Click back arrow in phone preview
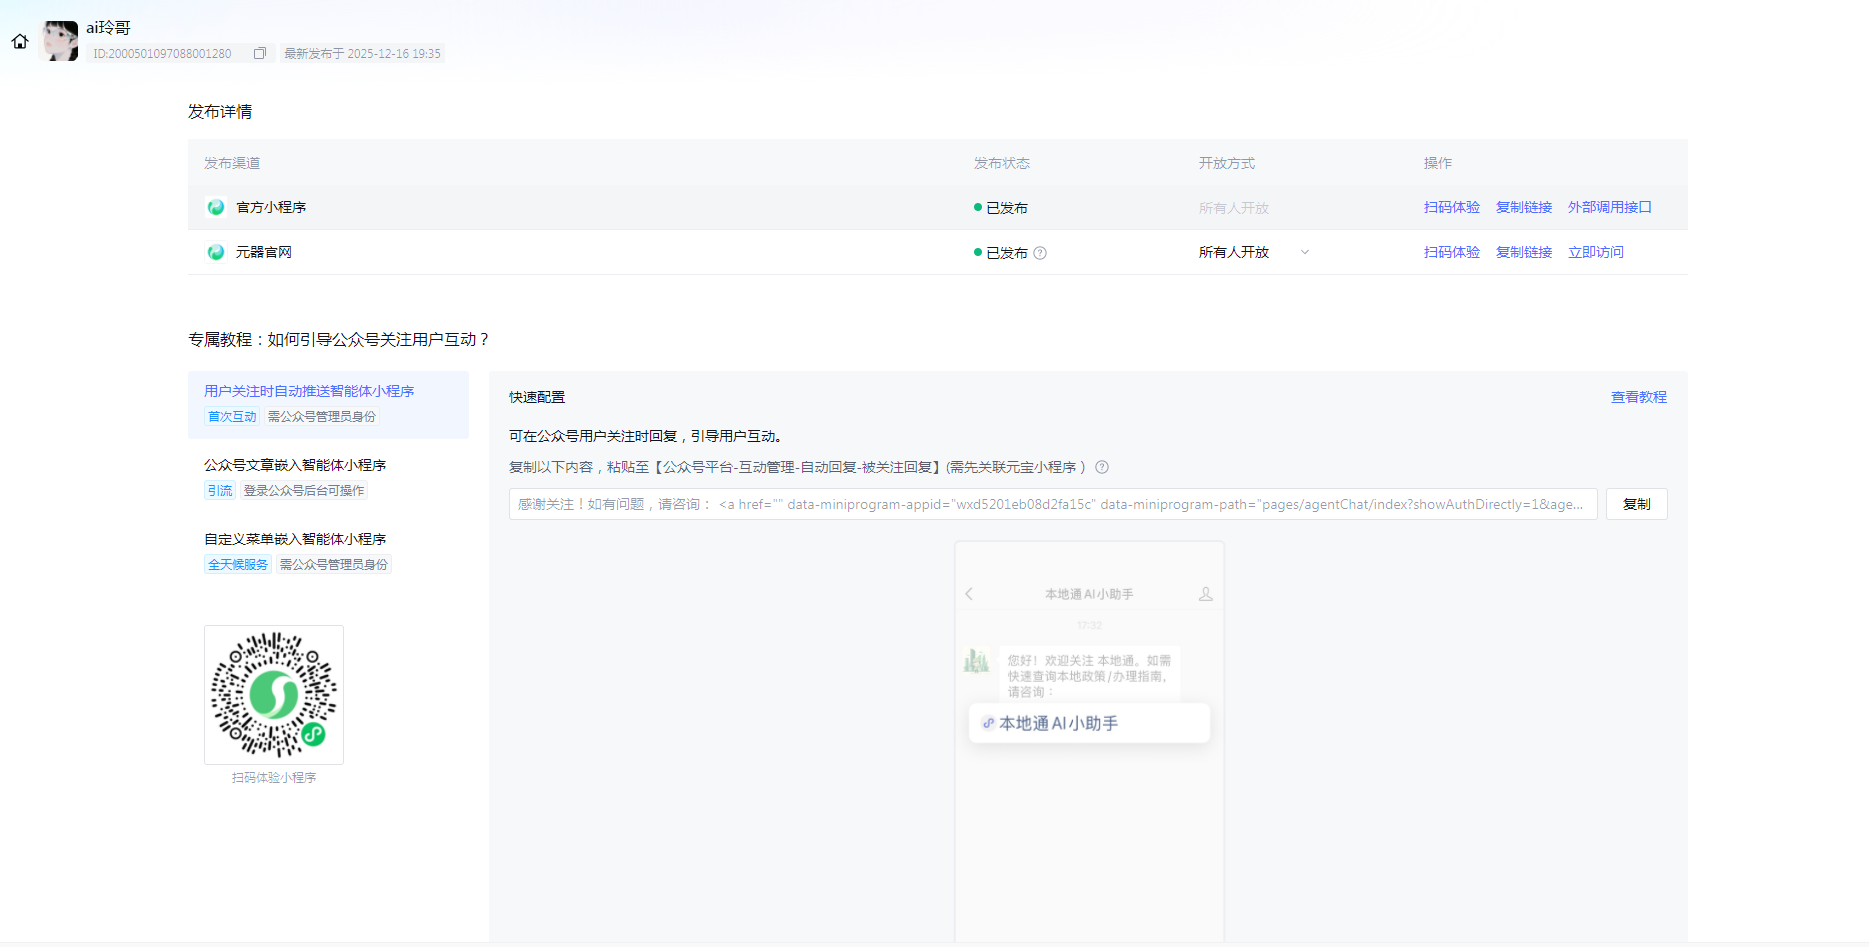The height and width of the screenshot is (947, 1869). [x=969, y=594]
